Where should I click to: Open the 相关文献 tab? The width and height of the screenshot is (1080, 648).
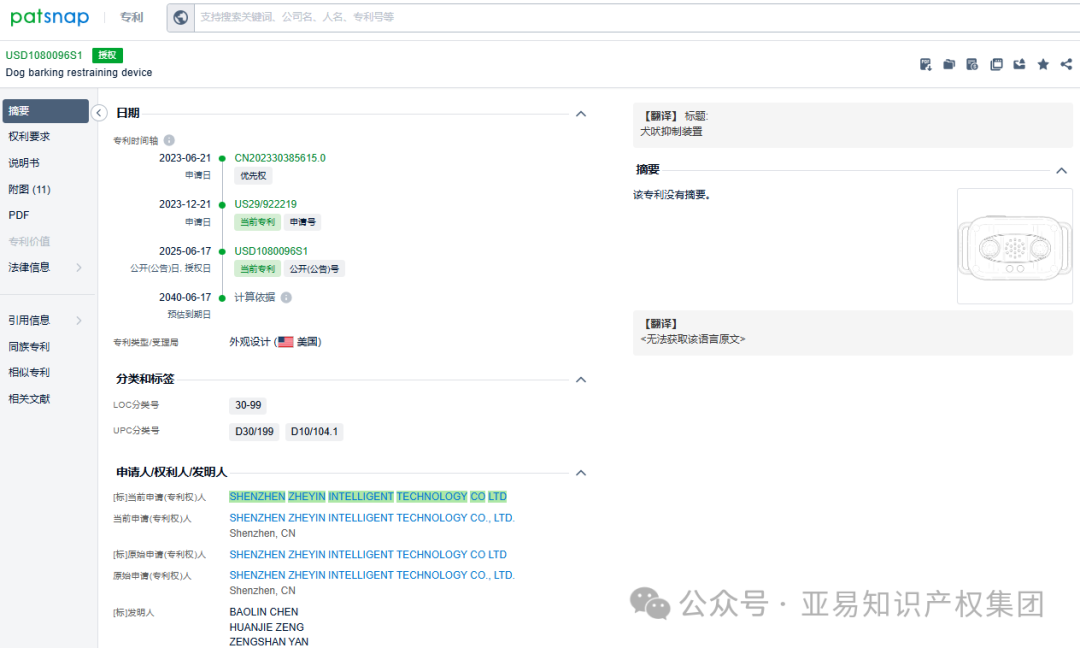[x=29, y=399]
